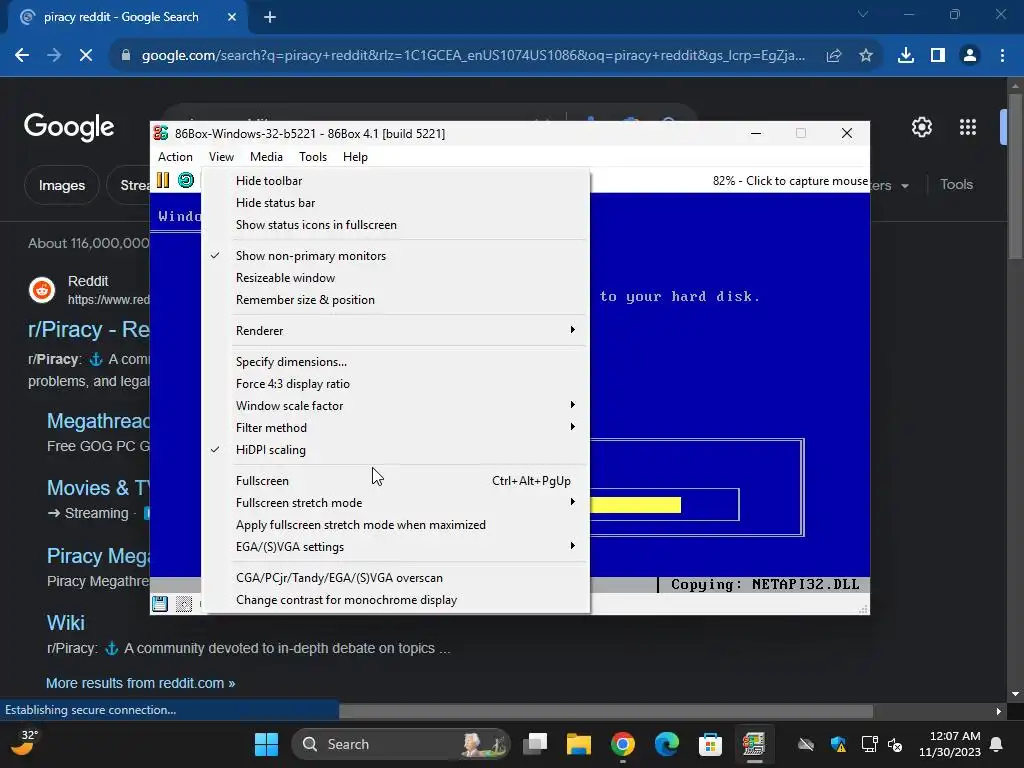
Task: Open Google settings gear icon
Action: point(921,127)
